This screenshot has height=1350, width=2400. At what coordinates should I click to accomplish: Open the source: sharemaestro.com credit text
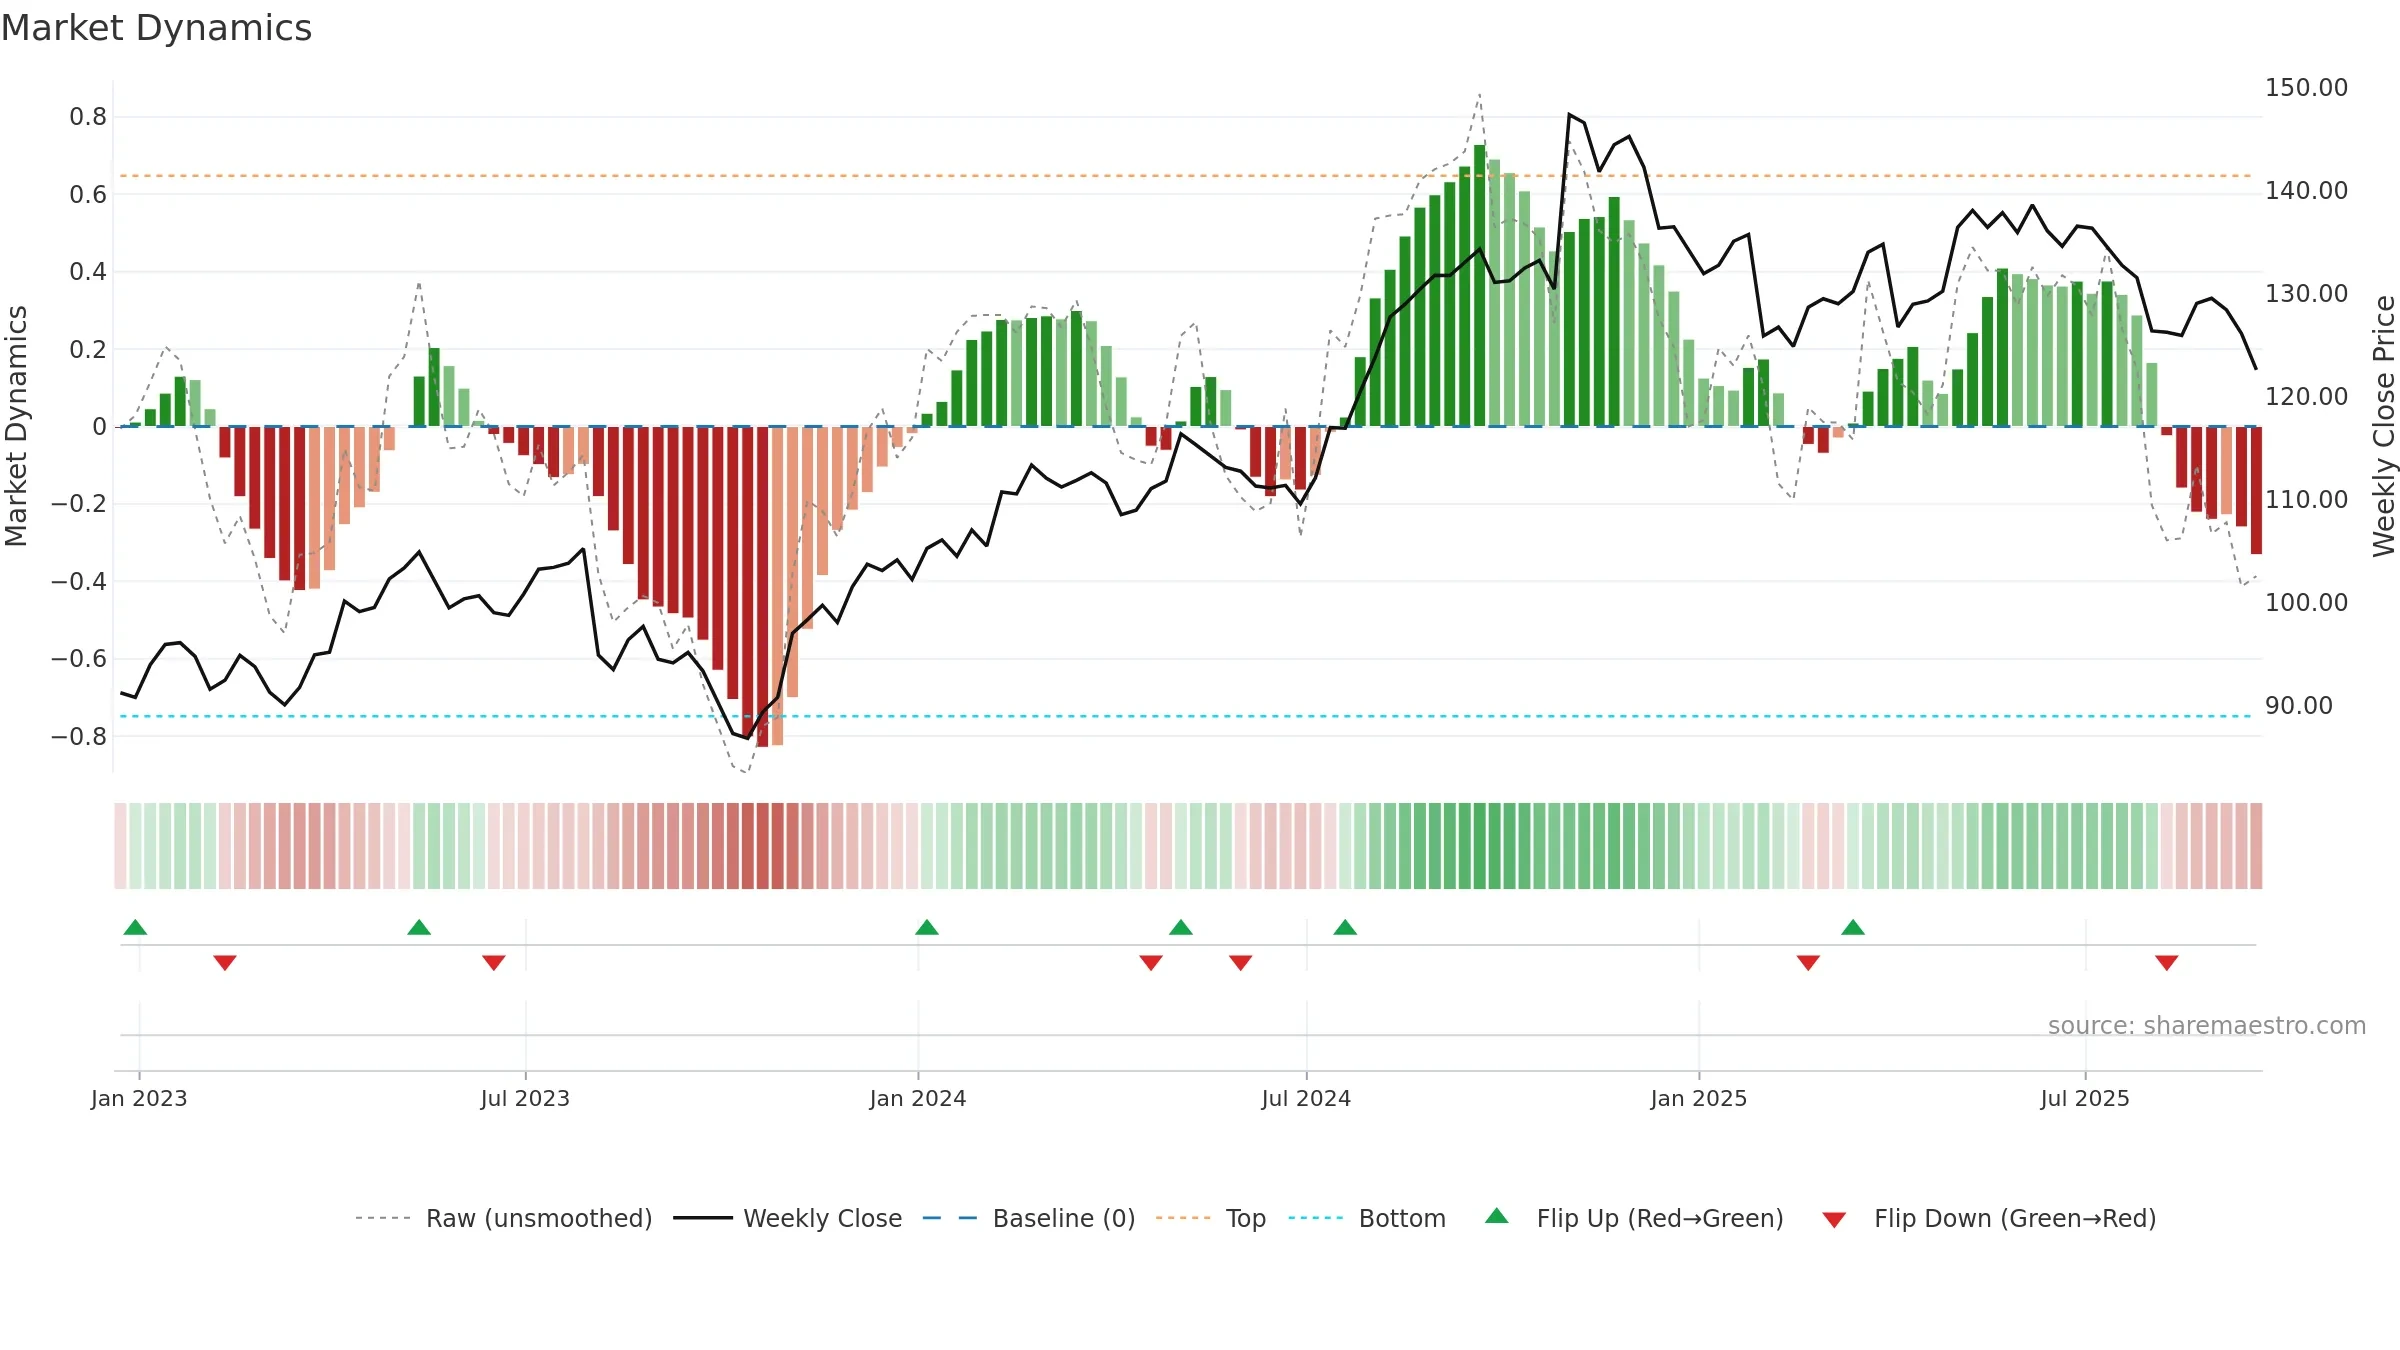click(x=2207, y=1025)
